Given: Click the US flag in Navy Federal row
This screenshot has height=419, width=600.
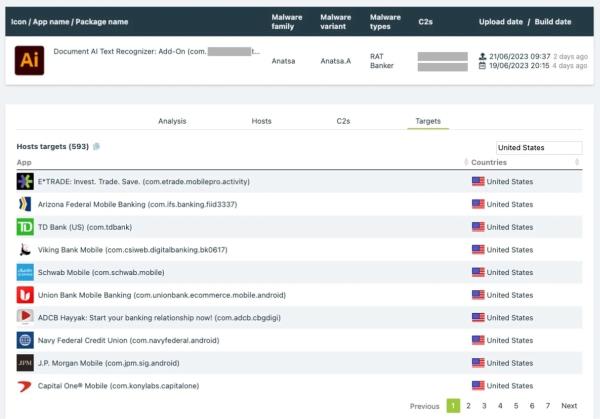Looking at the screenshot, I should [x=478, y=340].
